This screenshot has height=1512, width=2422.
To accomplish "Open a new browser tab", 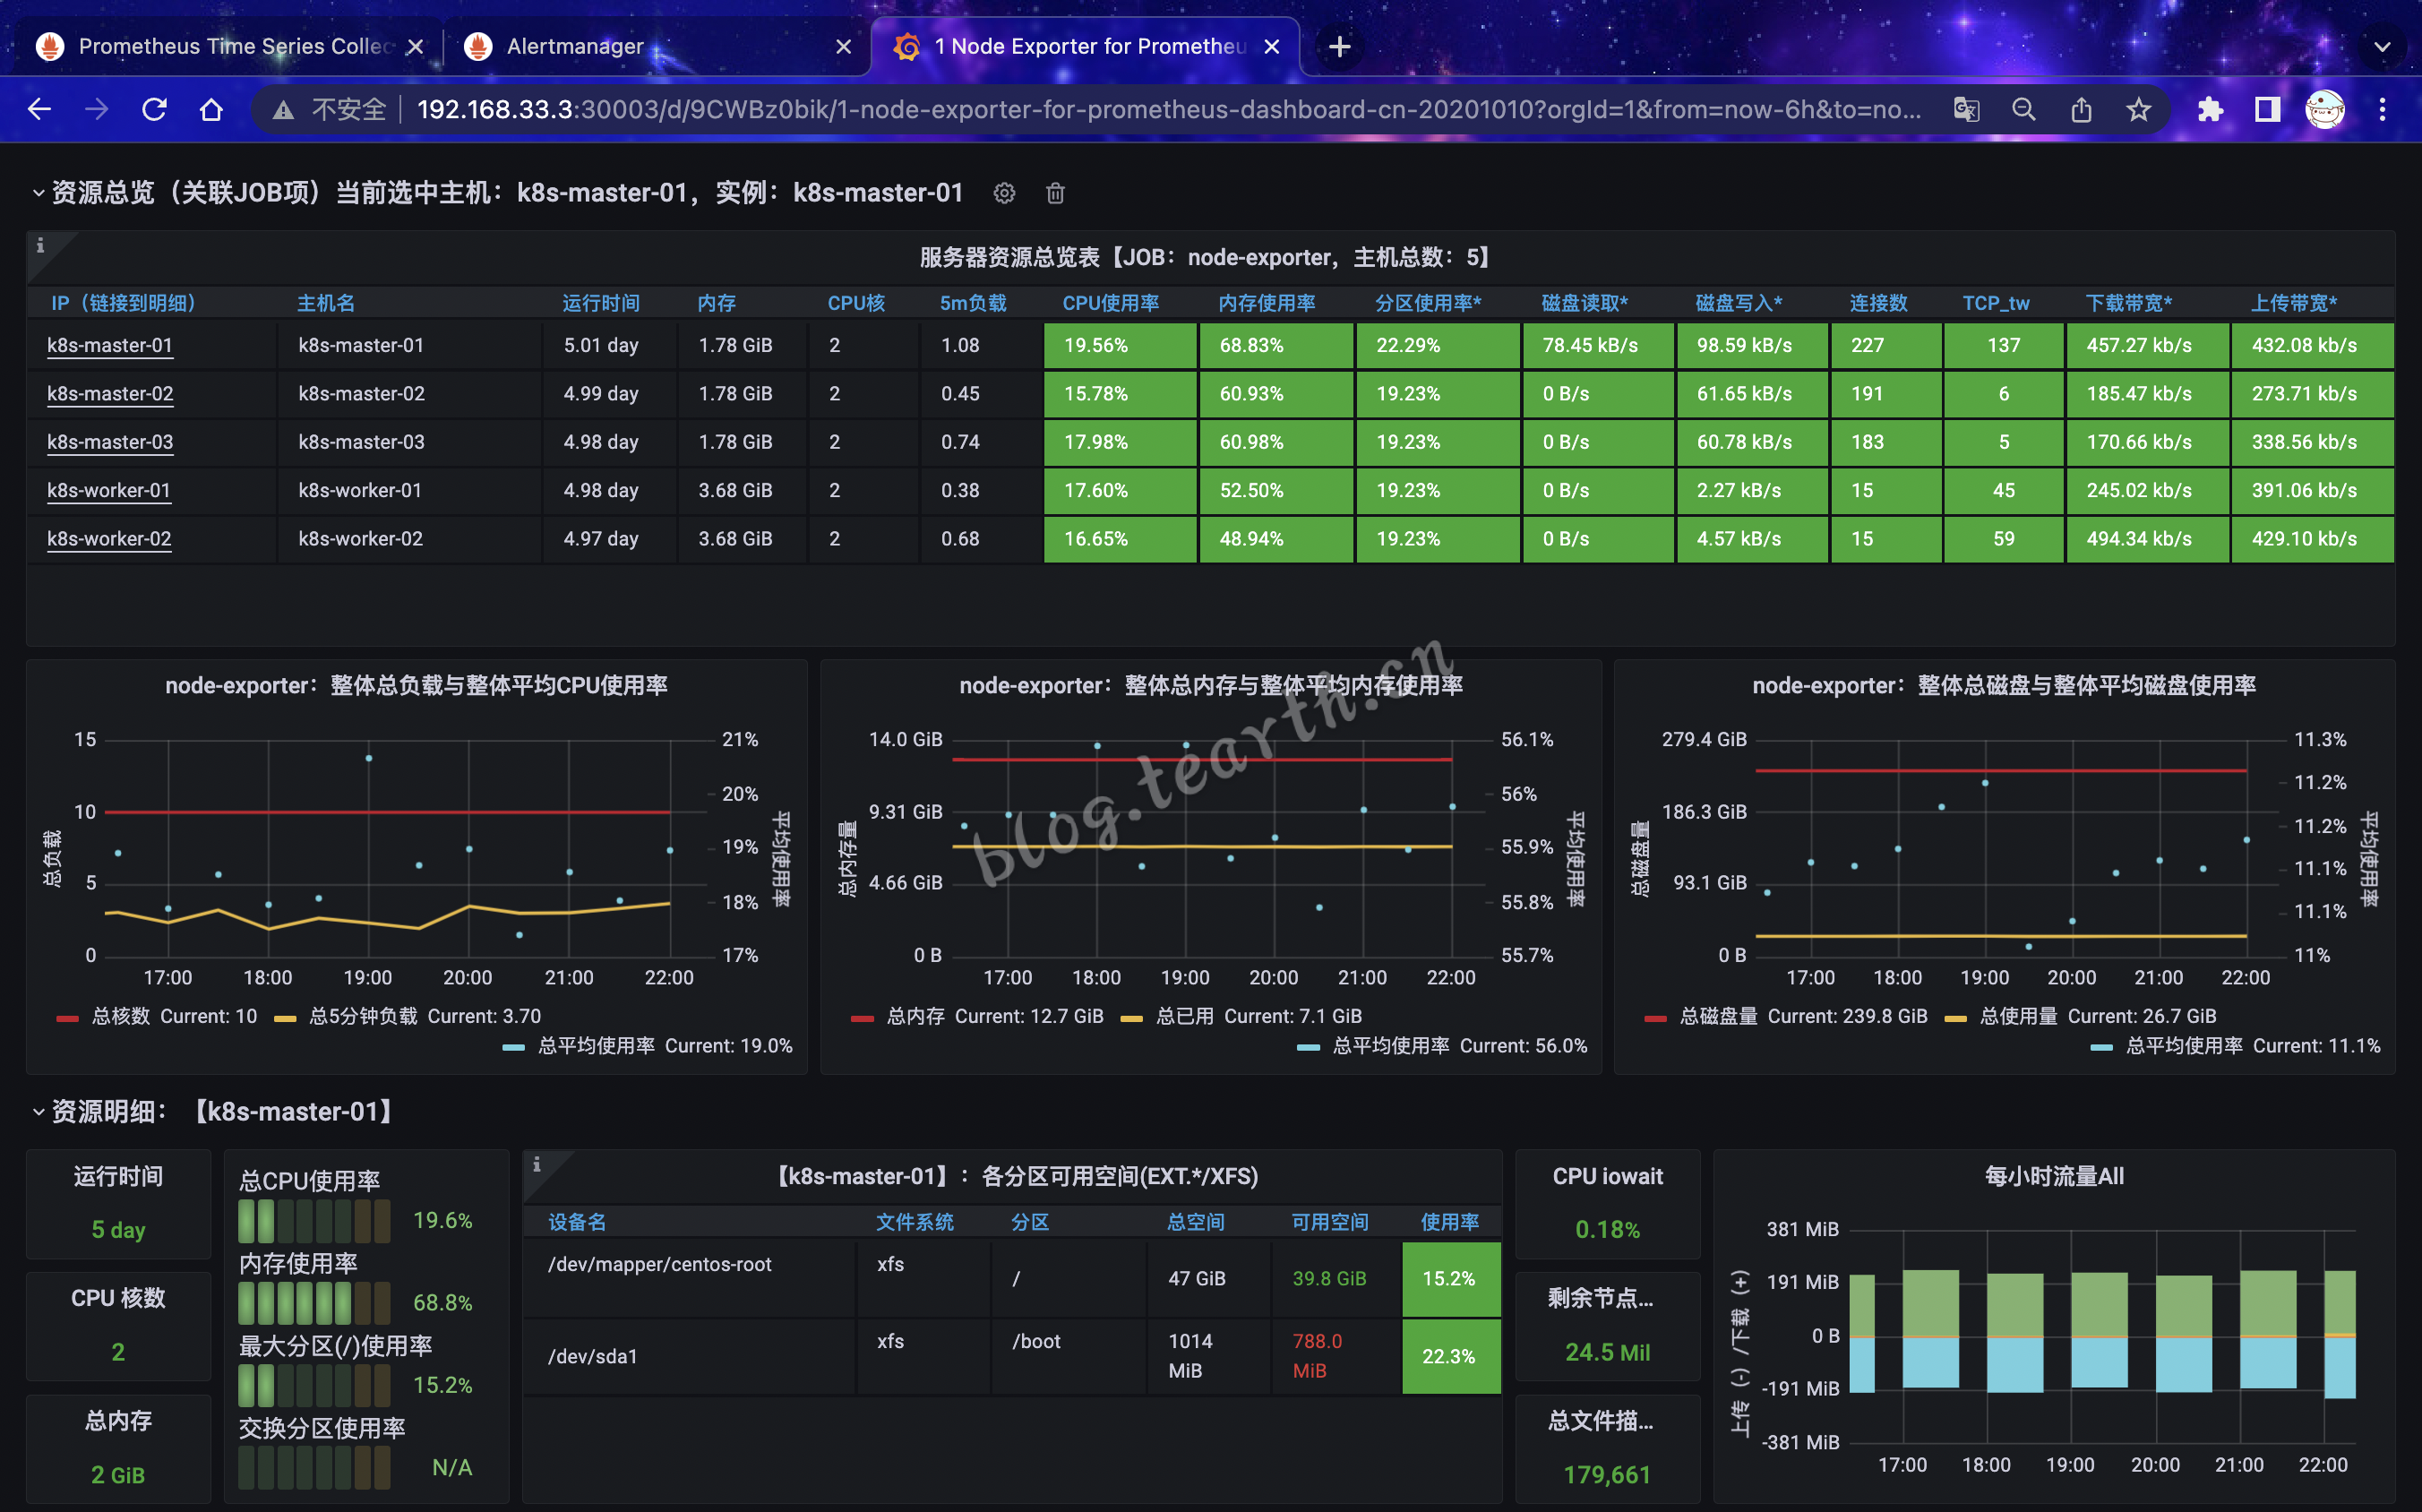I will pos(1340,46).
